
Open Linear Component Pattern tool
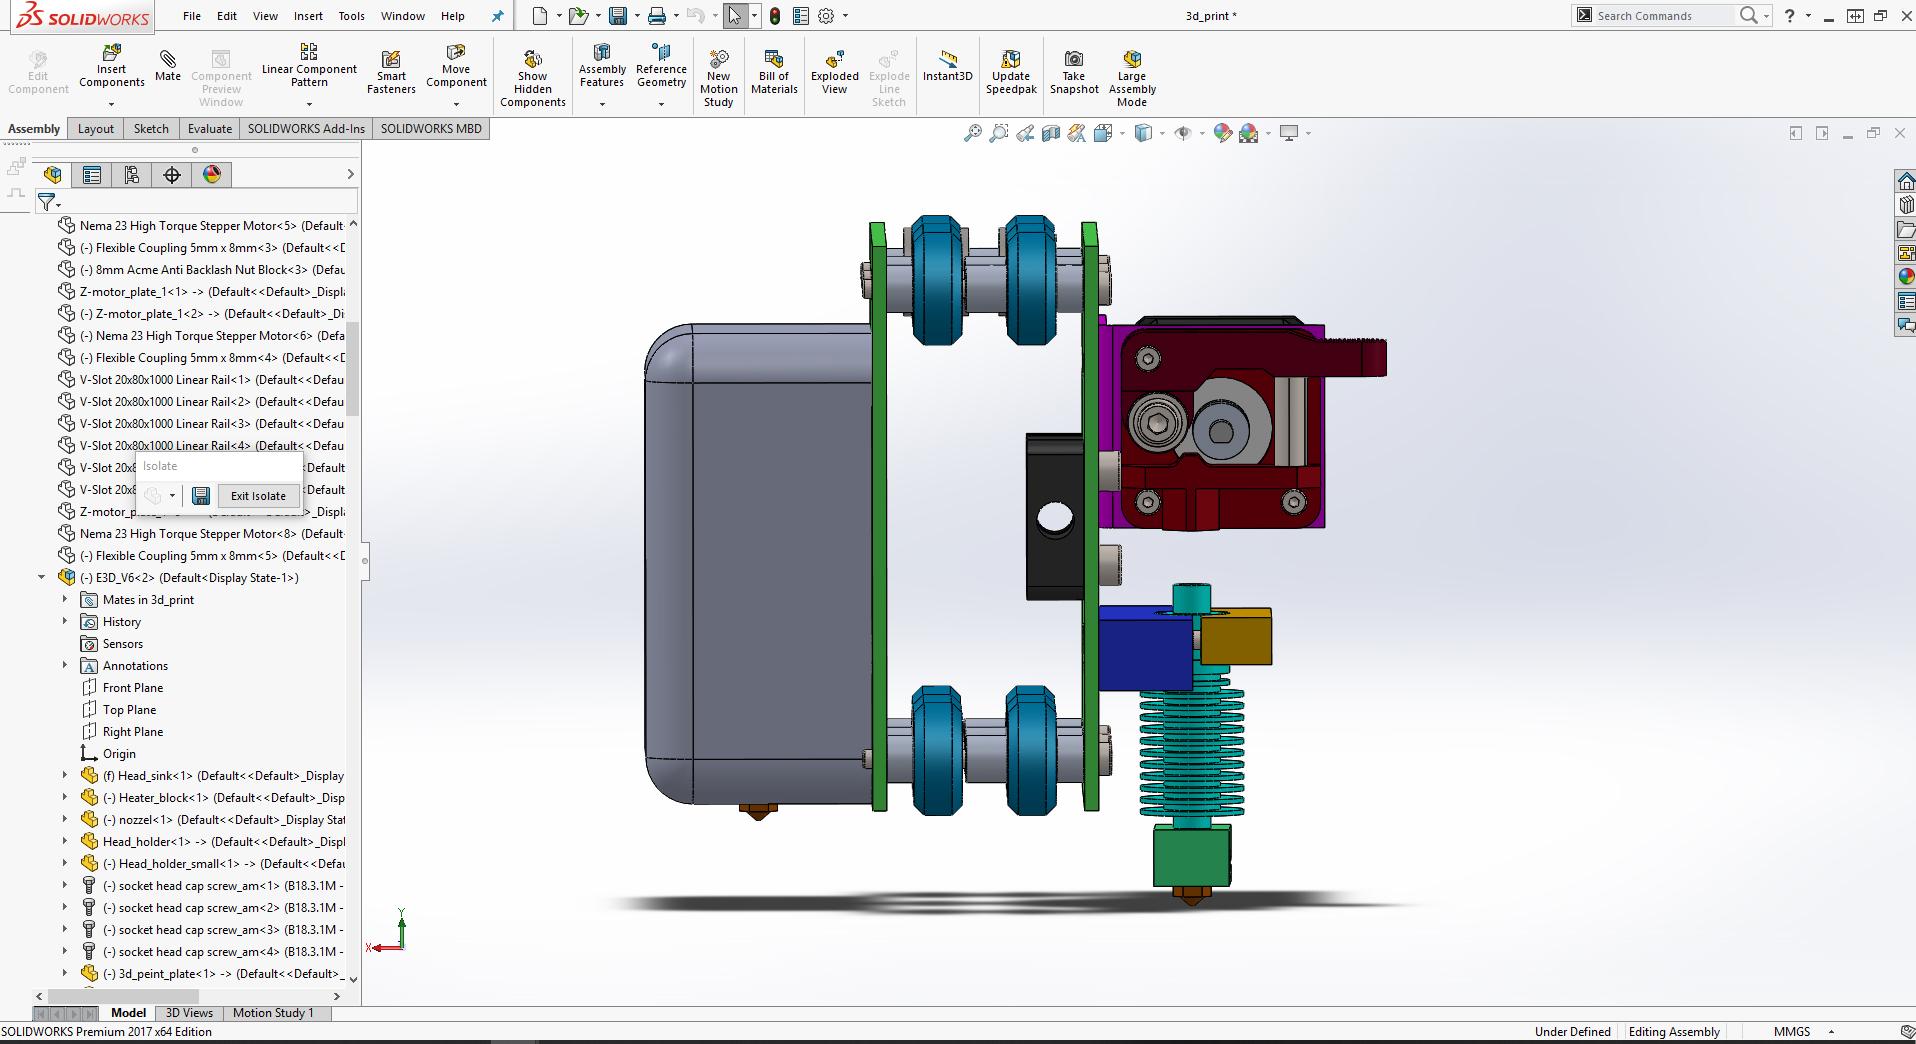[x=309, y=66]
